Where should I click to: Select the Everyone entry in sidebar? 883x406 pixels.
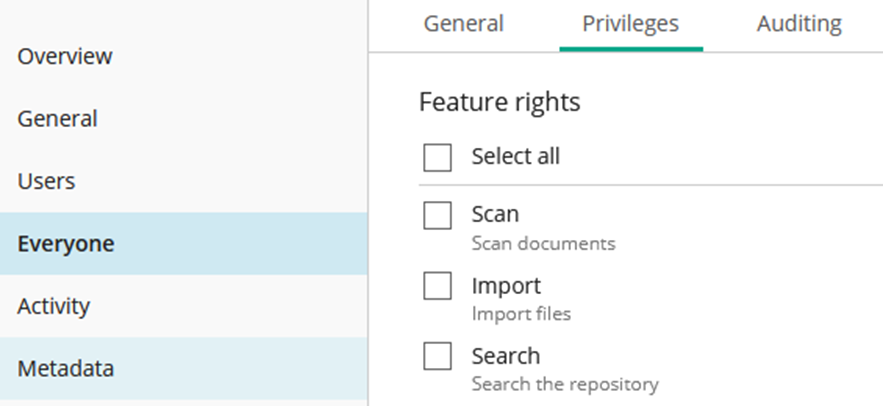click(x=184, y=244)
